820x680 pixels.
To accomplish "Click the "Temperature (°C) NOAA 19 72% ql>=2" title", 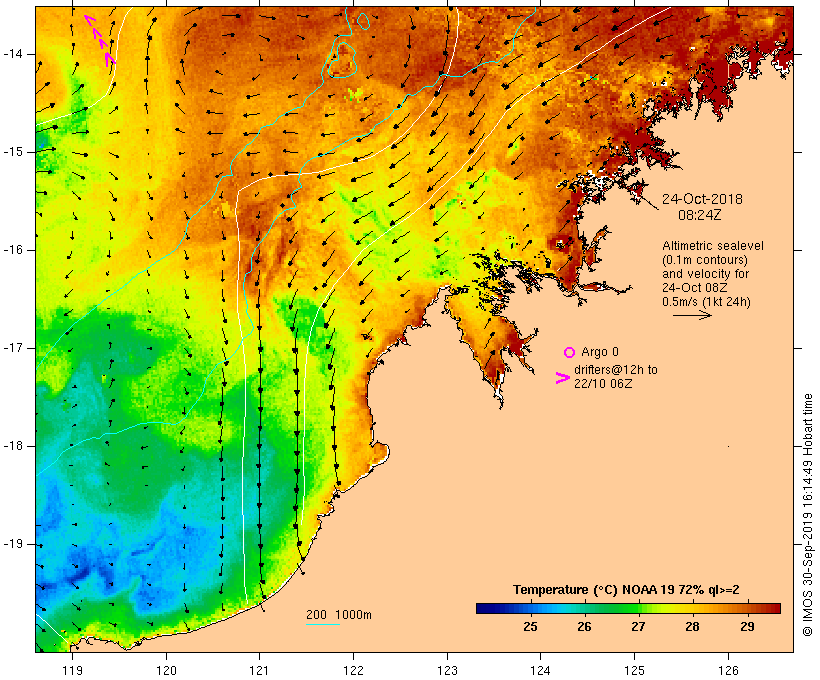I will coord(626,590).
